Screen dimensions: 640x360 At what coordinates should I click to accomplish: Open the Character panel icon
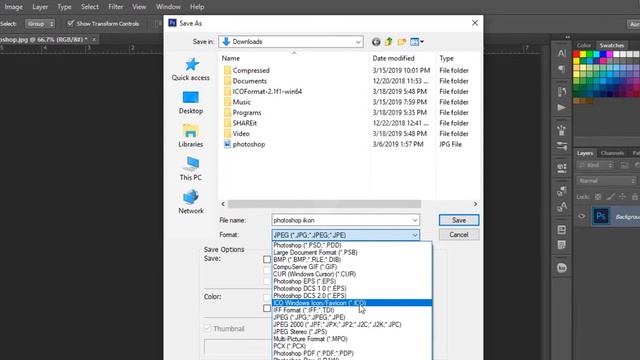pyautogui.click(x=562, y=53)
